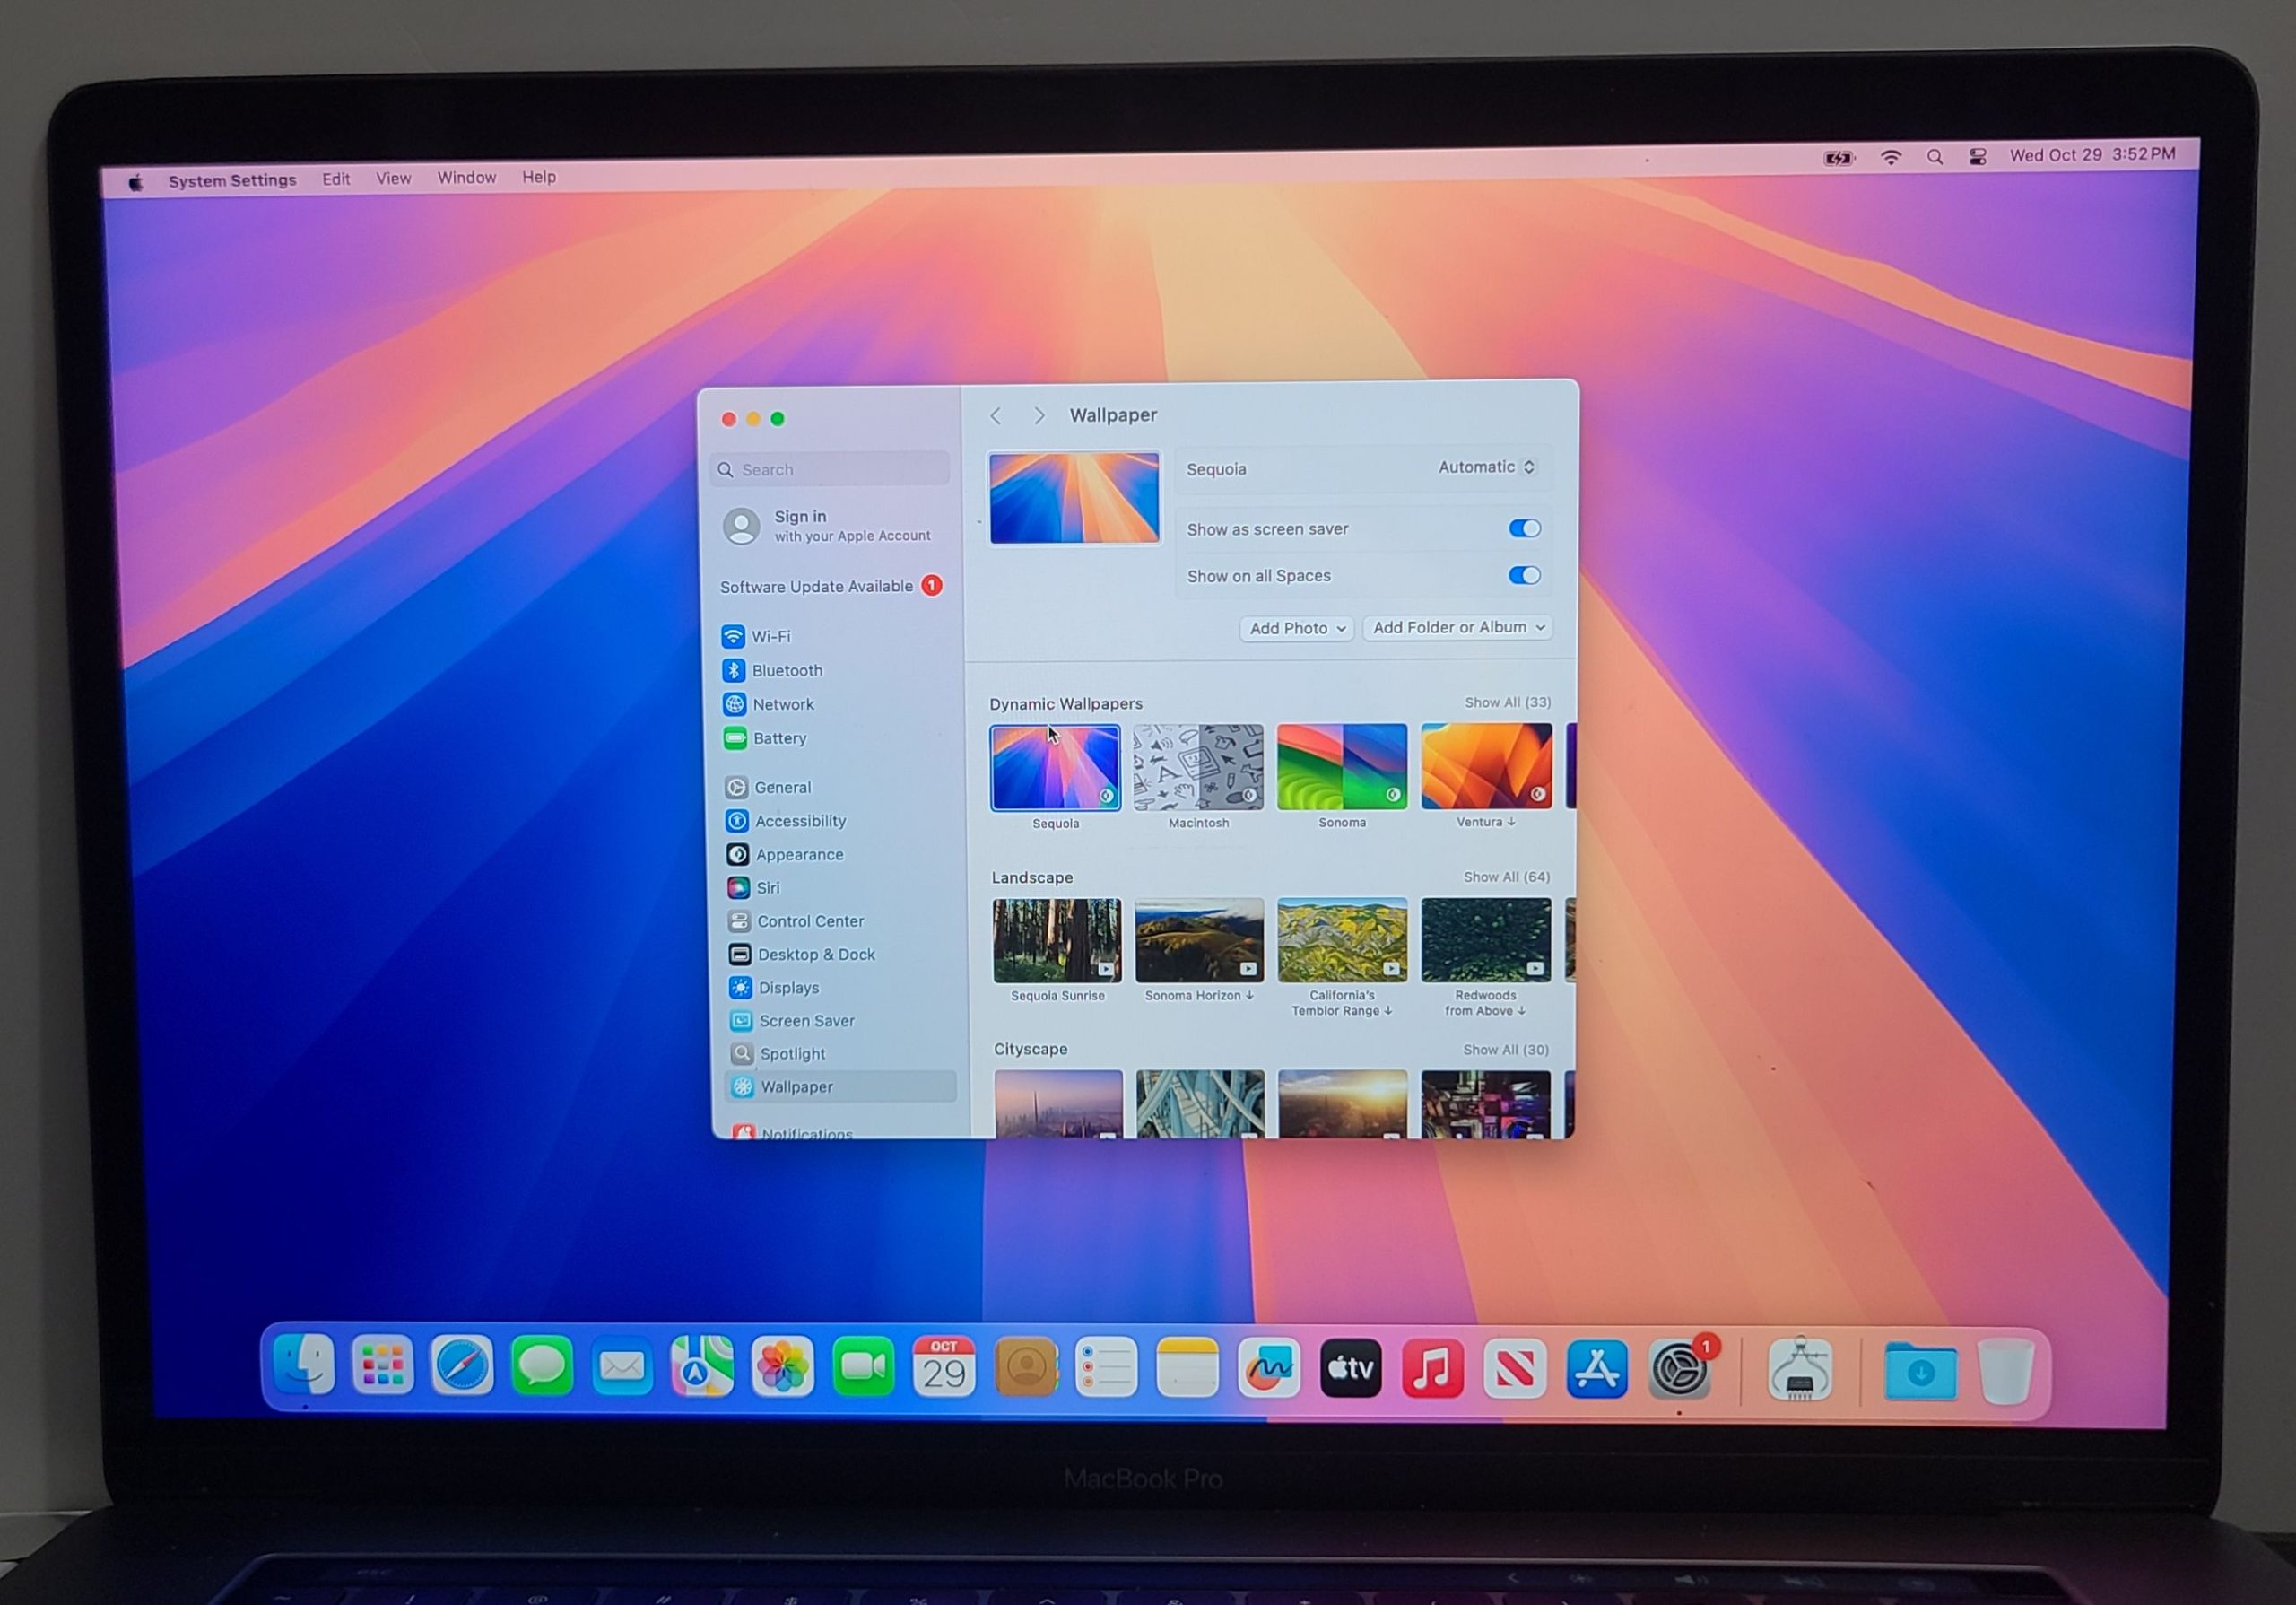The height and width of the screenshot is (1605, 2296).
Task: Open Photos from the Dock
Action: (782, 1367)
